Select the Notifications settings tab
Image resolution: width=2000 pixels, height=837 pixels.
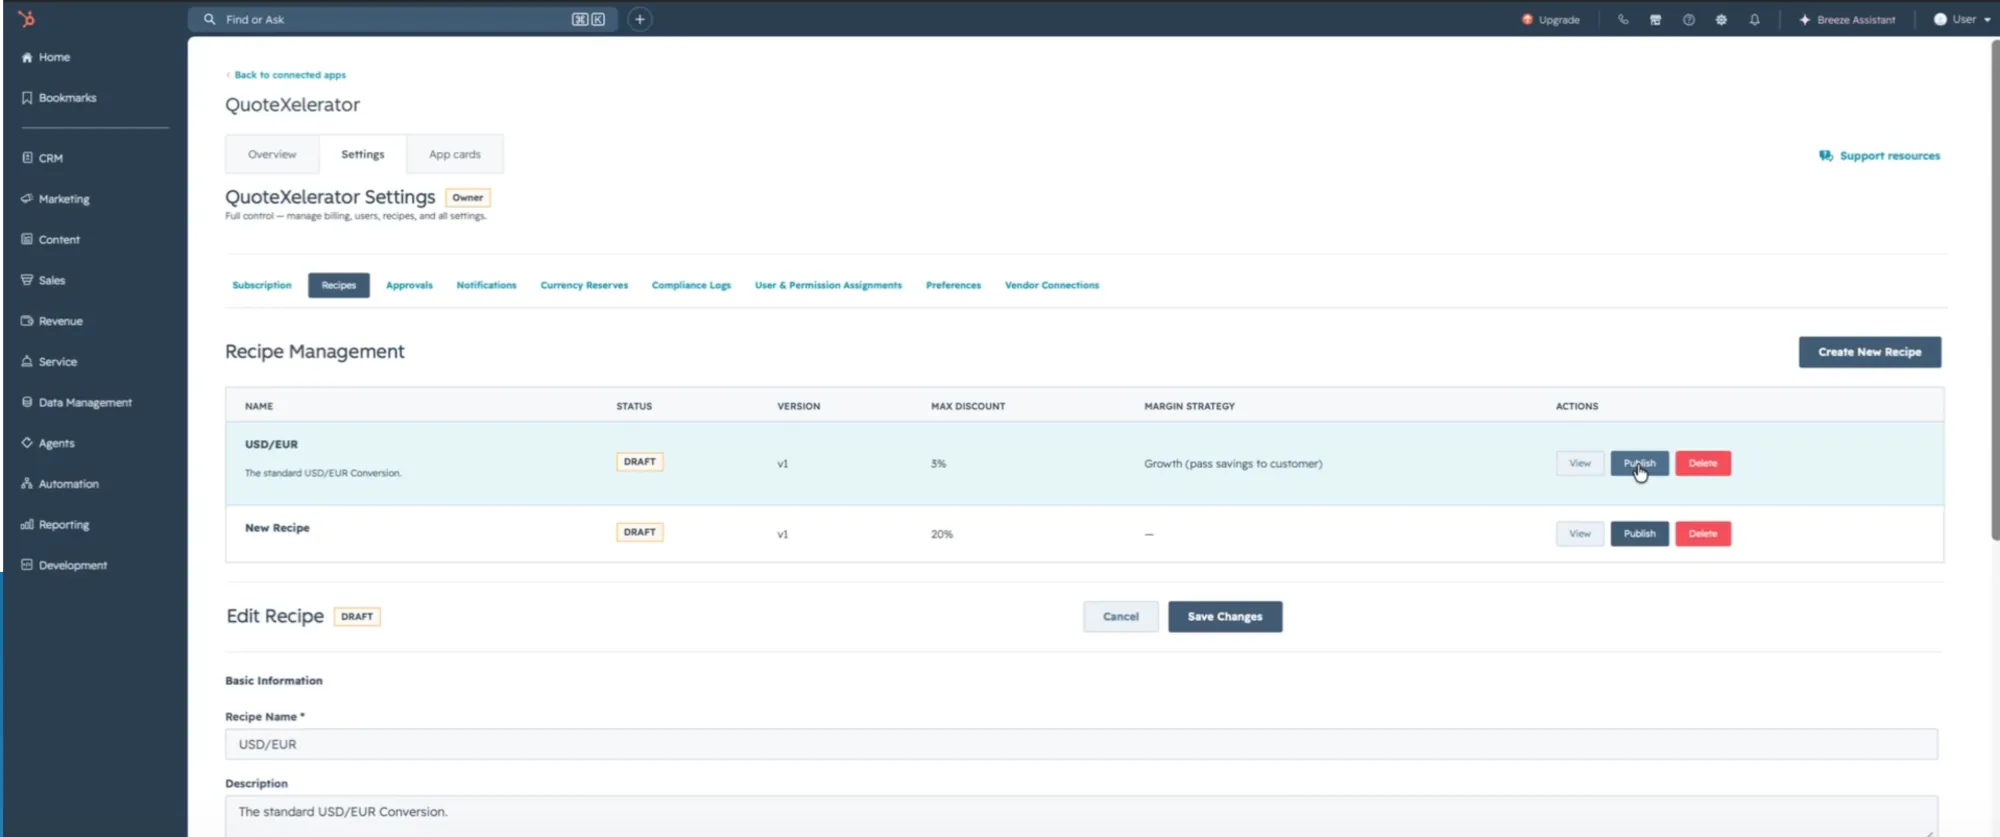(x=486, y=285)
